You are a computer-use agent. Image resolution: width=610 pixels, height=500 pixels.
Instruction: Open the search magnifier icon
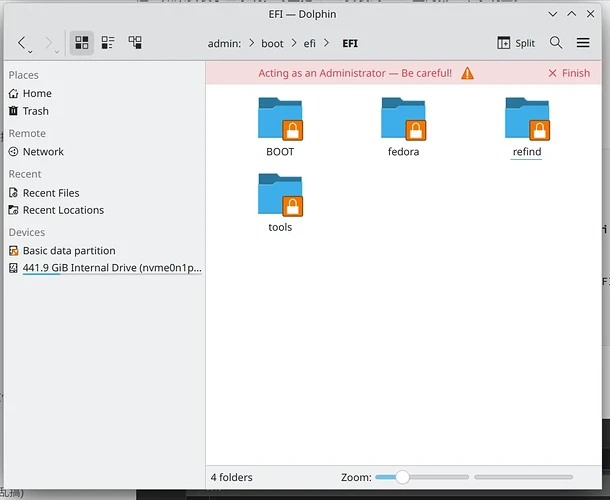point(556,43)
